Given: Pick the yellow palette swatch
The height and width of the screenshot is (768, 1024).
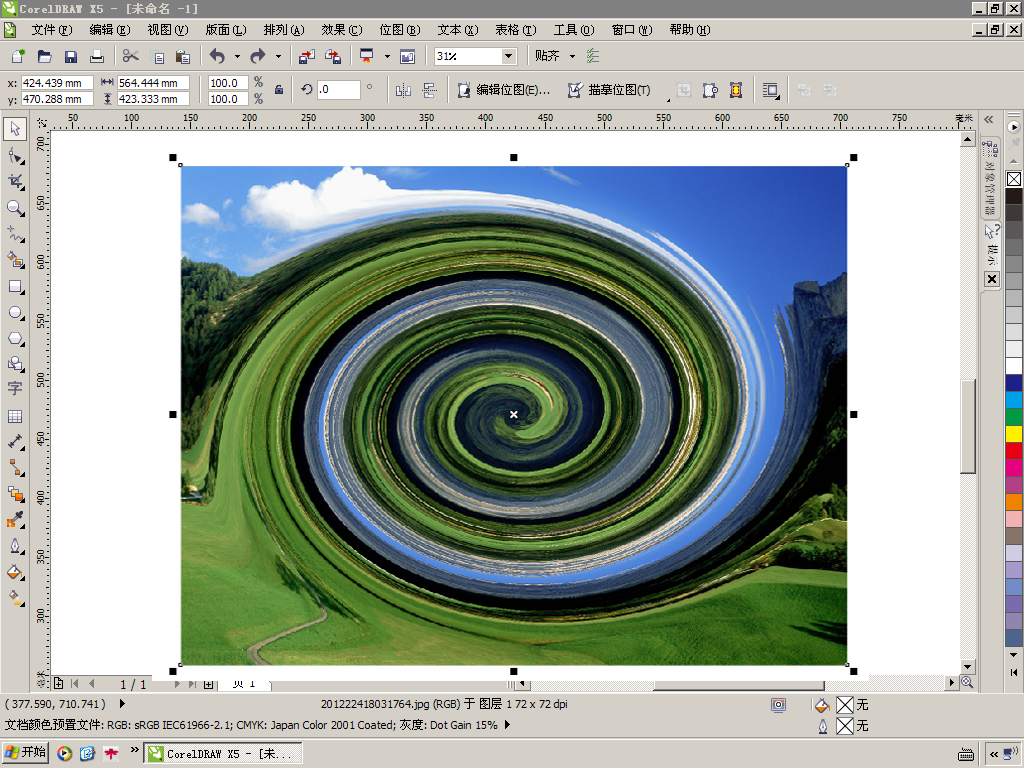Looking at the screenshot, I should coord(1014,434).
